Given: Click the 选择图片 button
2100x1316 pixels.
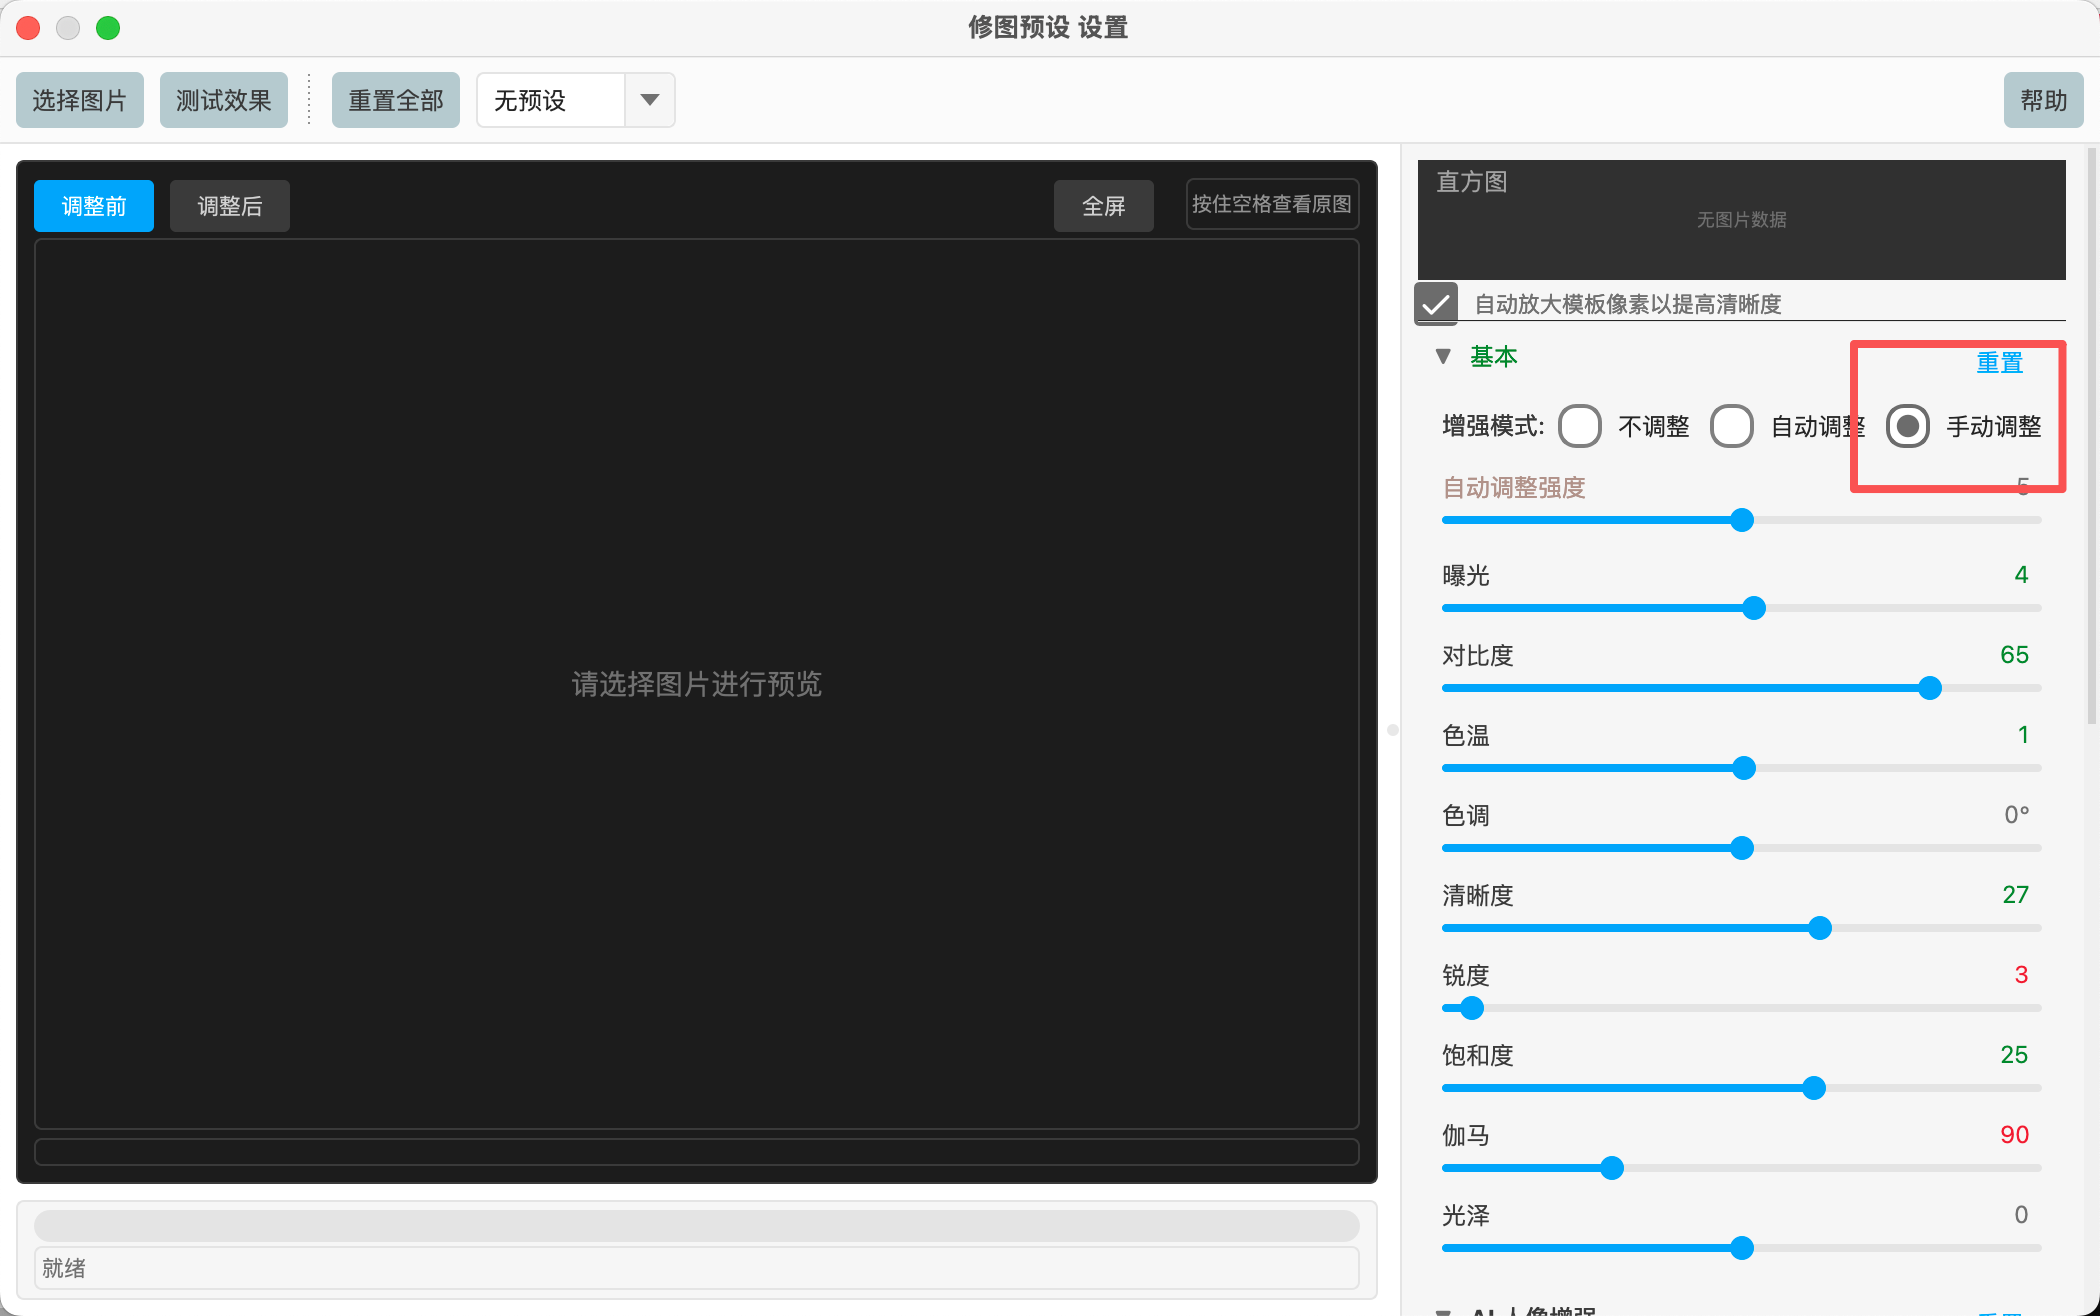Looking at the screenshot, I should [80, 99].
